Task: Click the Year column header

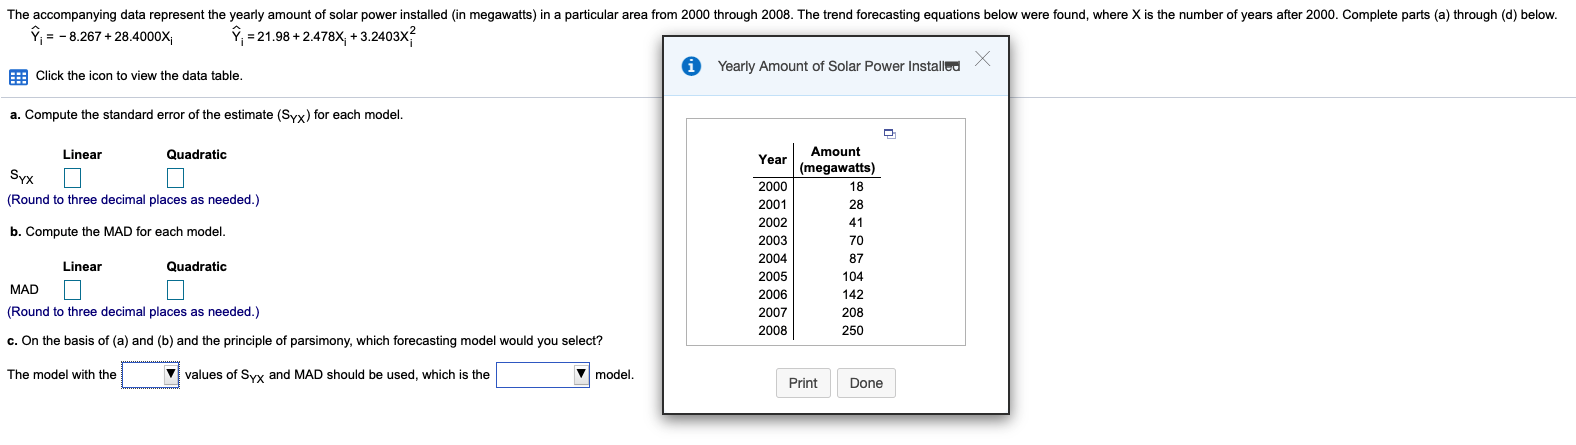Action: [x=772, y=159]
